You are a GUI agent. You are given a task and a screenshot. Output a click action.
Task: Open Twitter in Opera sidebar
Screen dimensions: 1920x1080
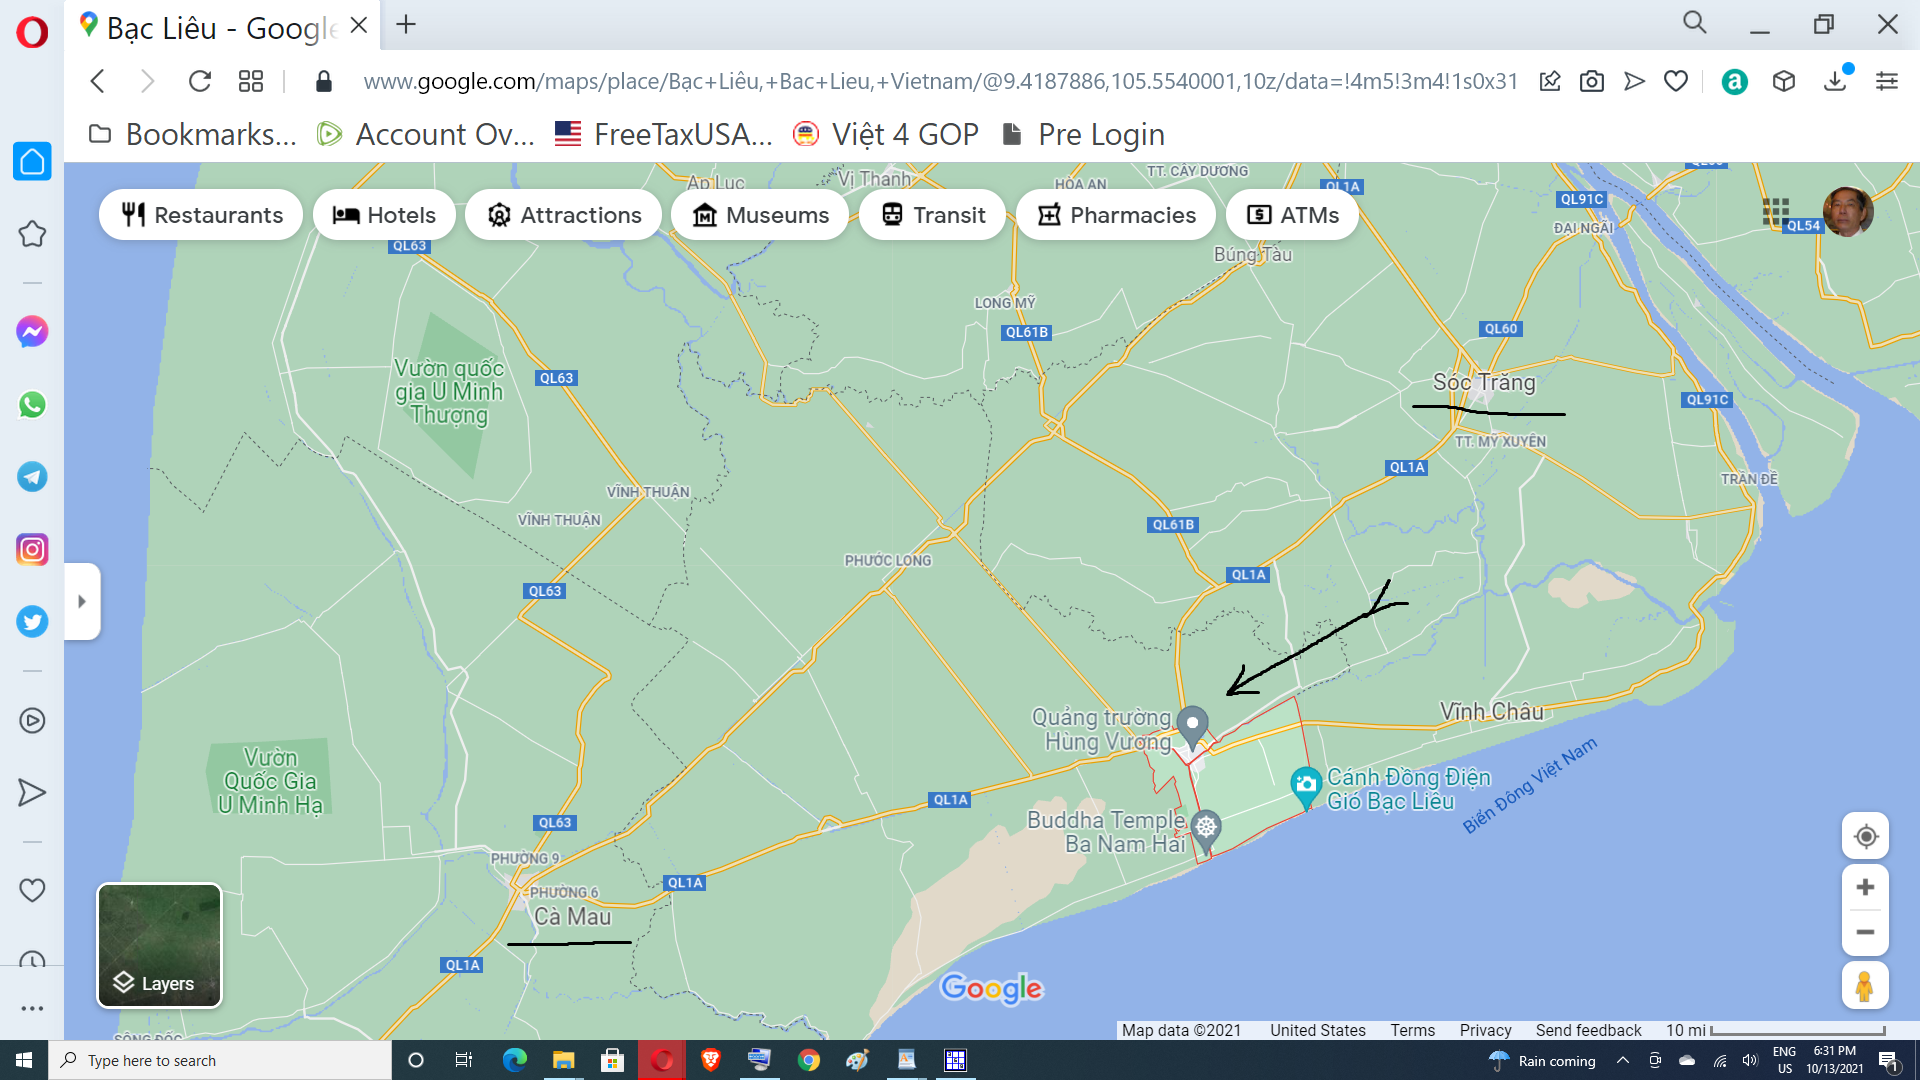click(x=32, y=622)
